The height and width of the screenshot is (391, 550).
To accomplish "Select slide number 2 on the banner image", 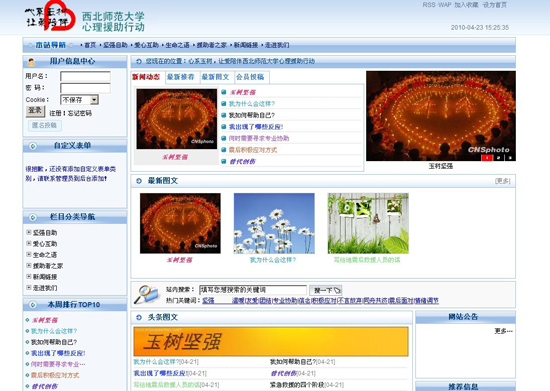I will point(498,158).
